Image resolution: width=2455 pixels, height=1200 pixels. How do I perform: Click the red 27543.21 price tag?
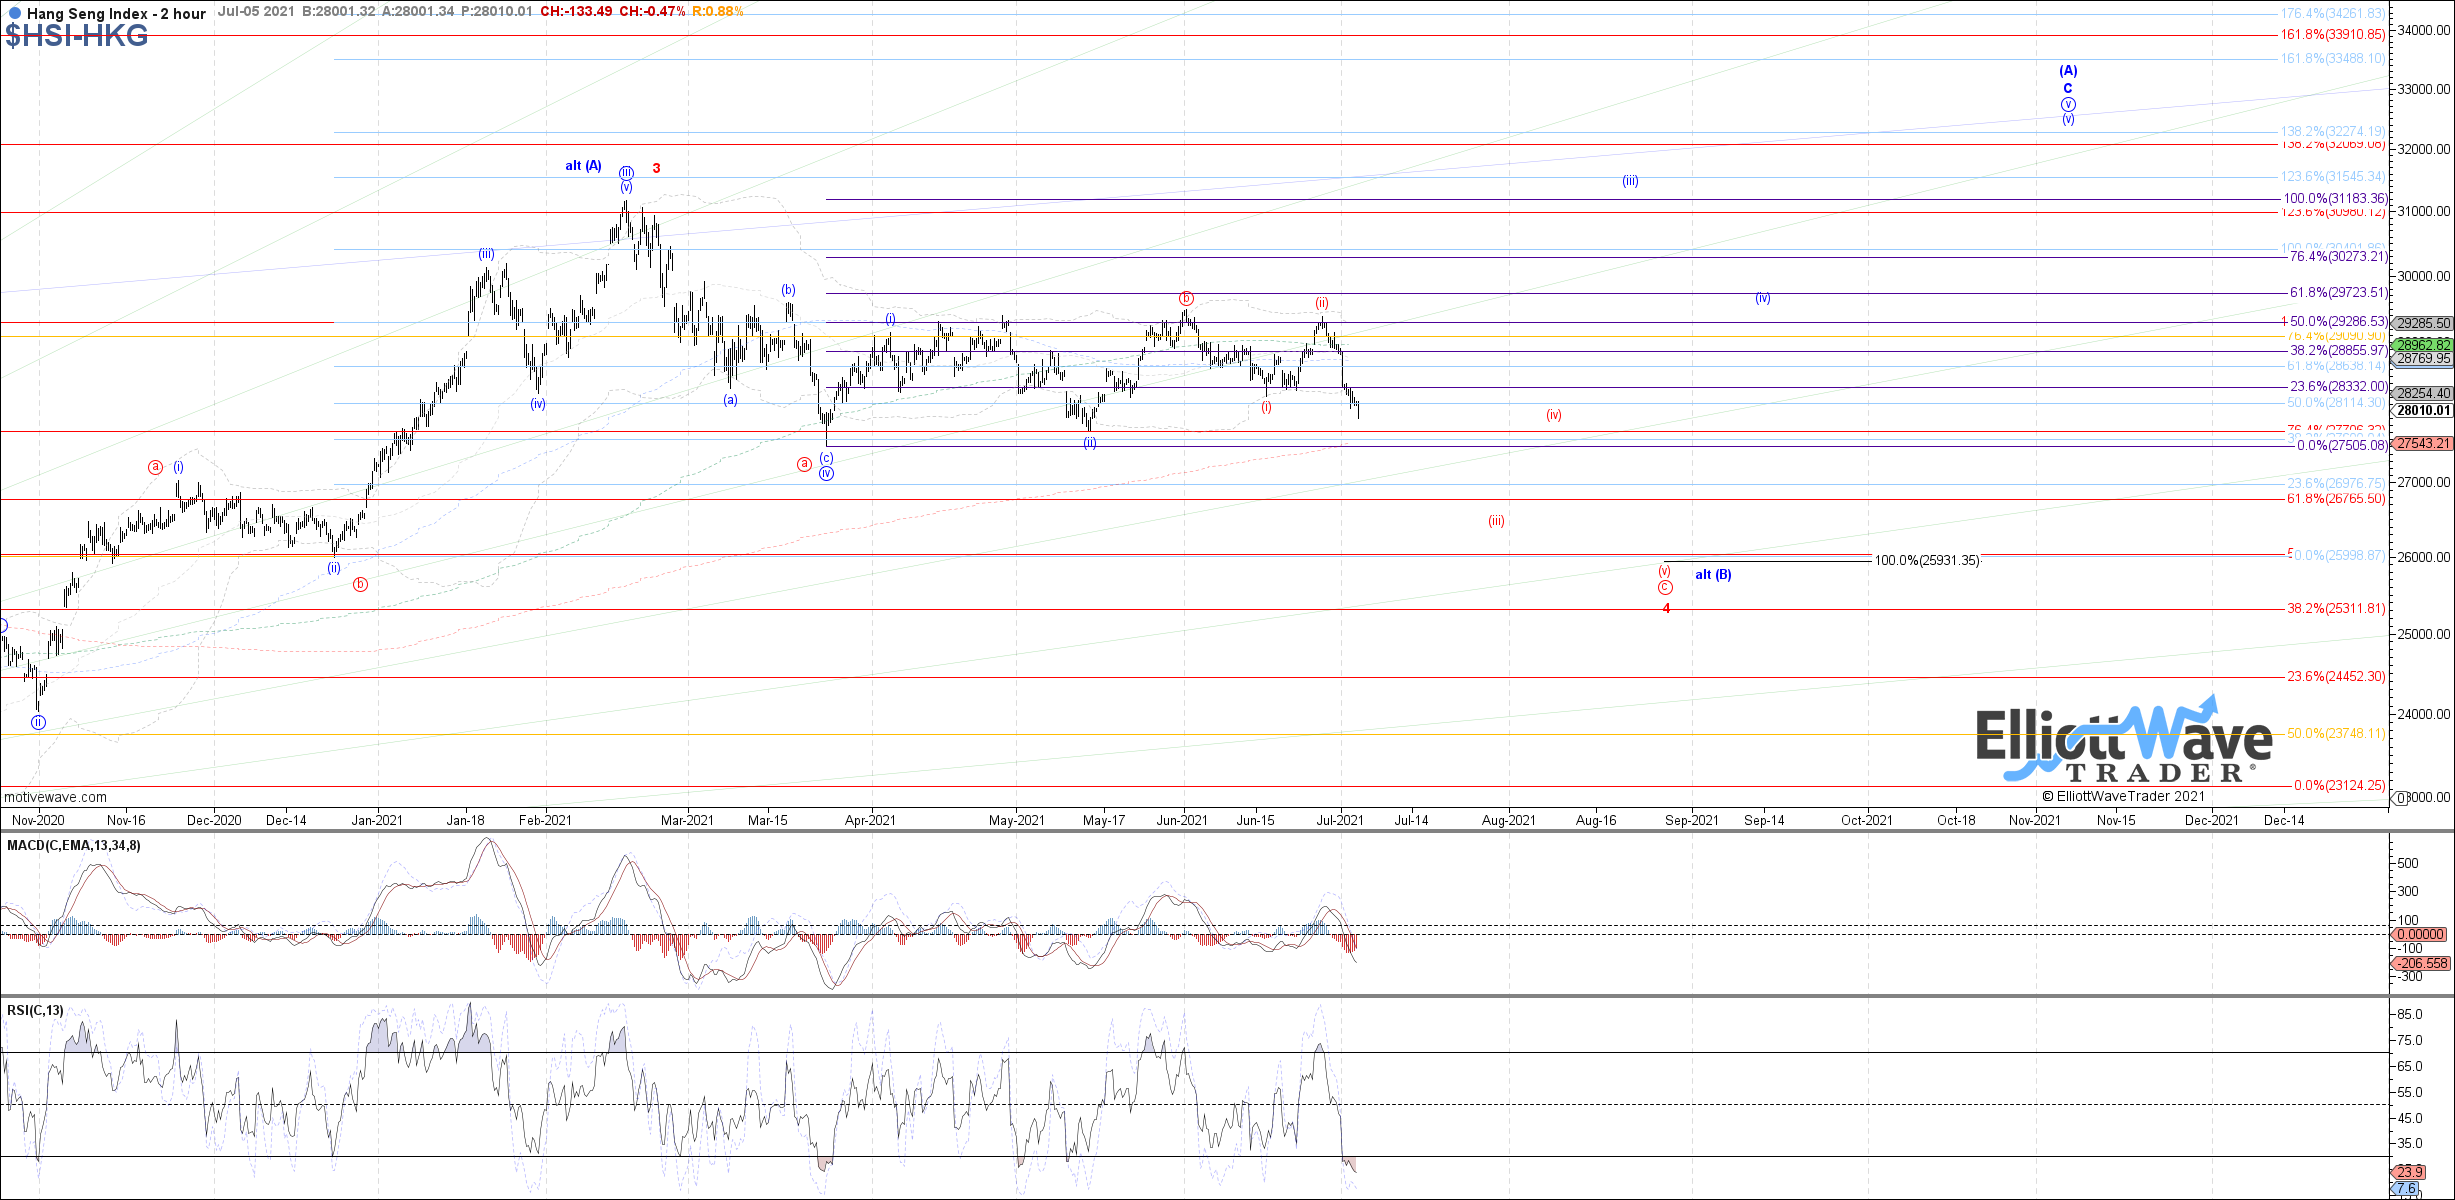coord(2422,443)
